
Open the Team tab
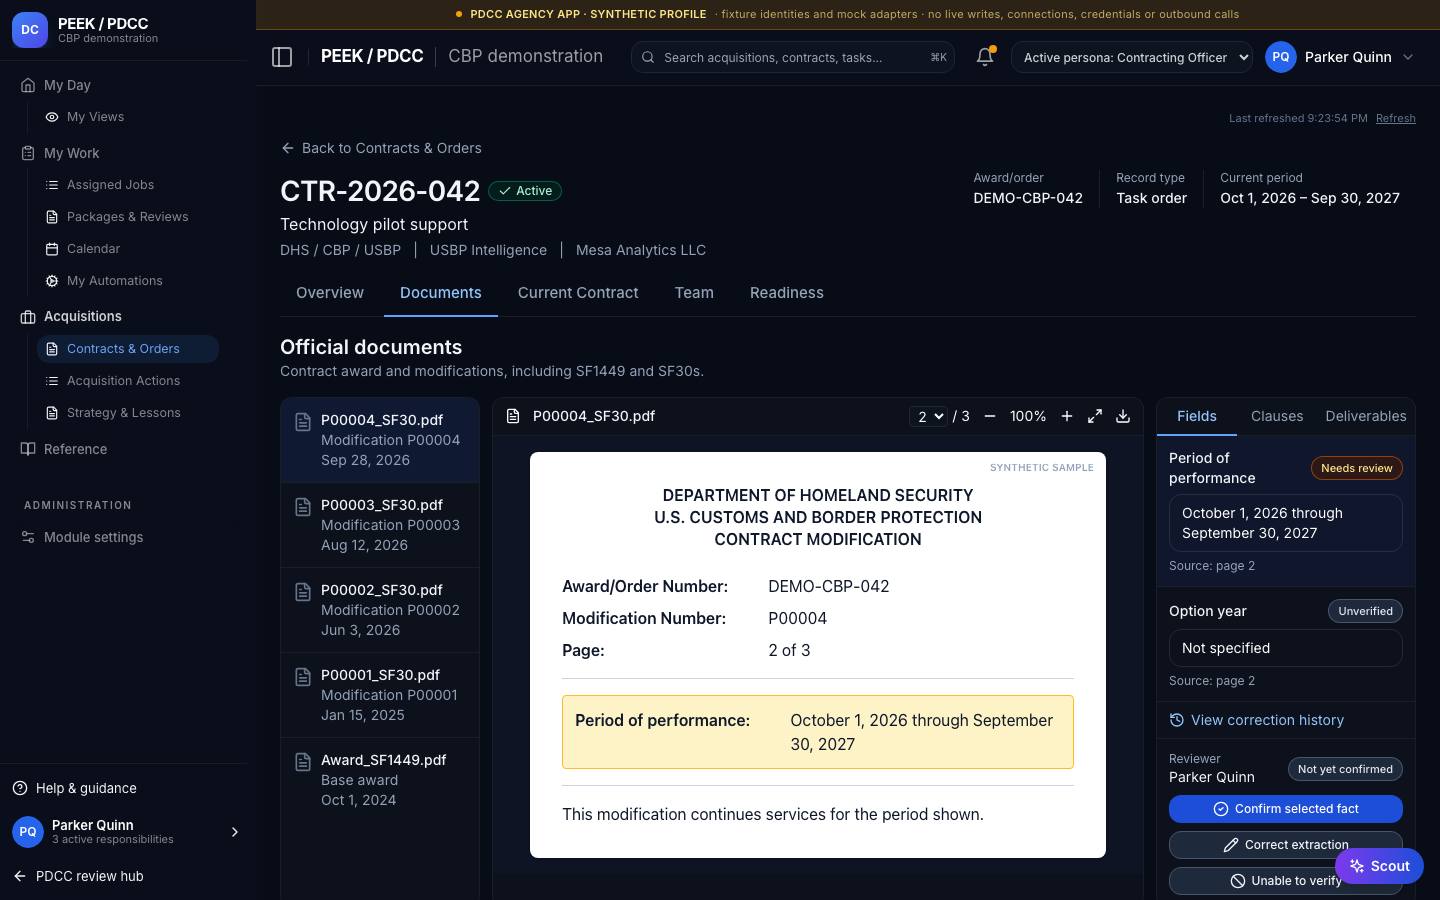694,293
